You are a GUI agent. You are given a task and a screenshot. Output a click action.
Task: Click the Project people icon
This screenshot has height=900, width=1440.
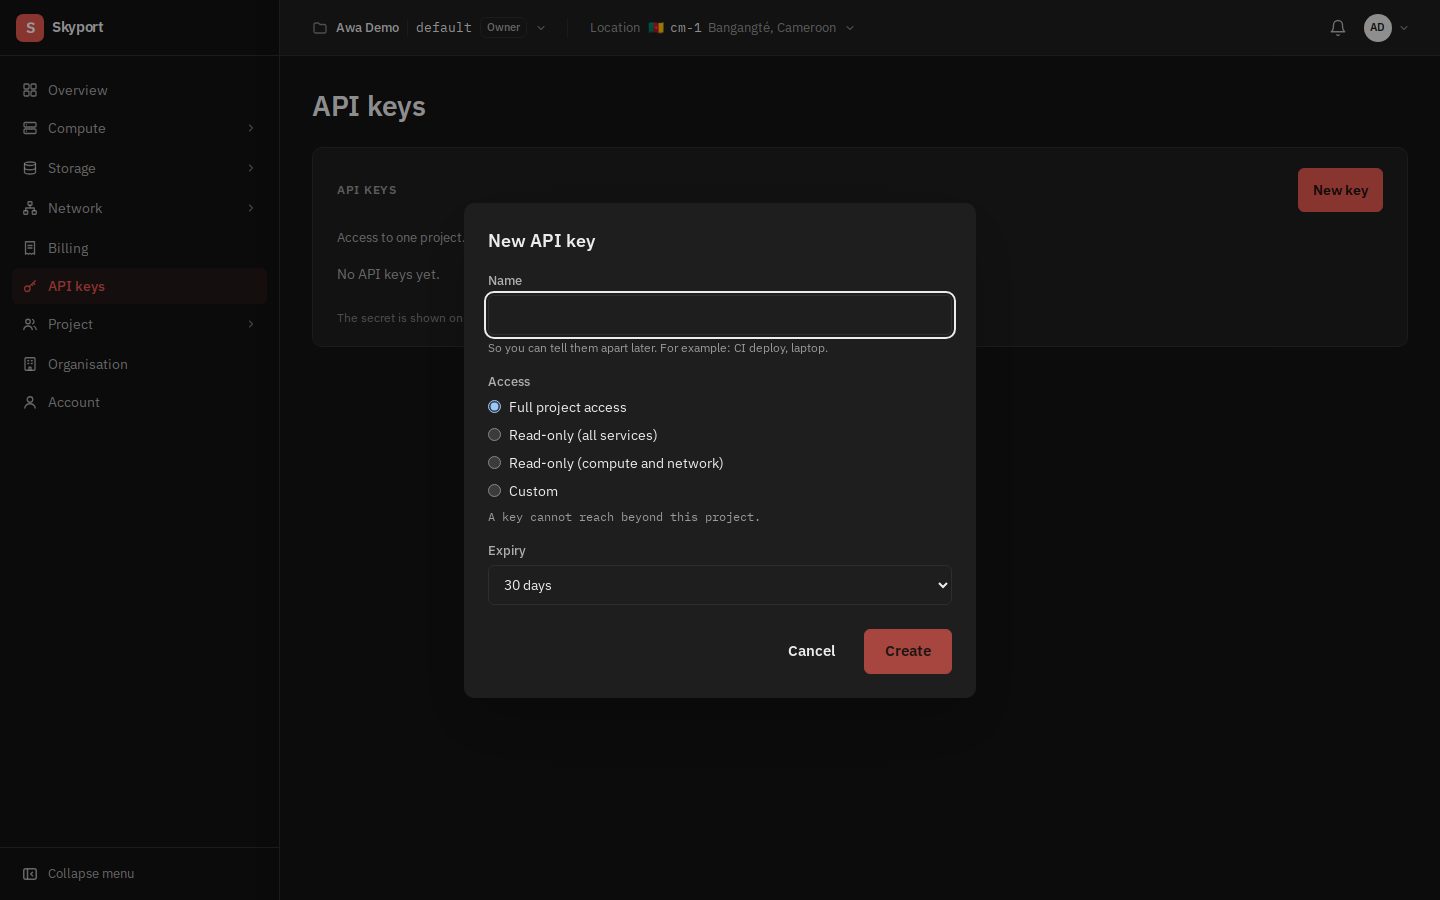click(x=30, y=324)
